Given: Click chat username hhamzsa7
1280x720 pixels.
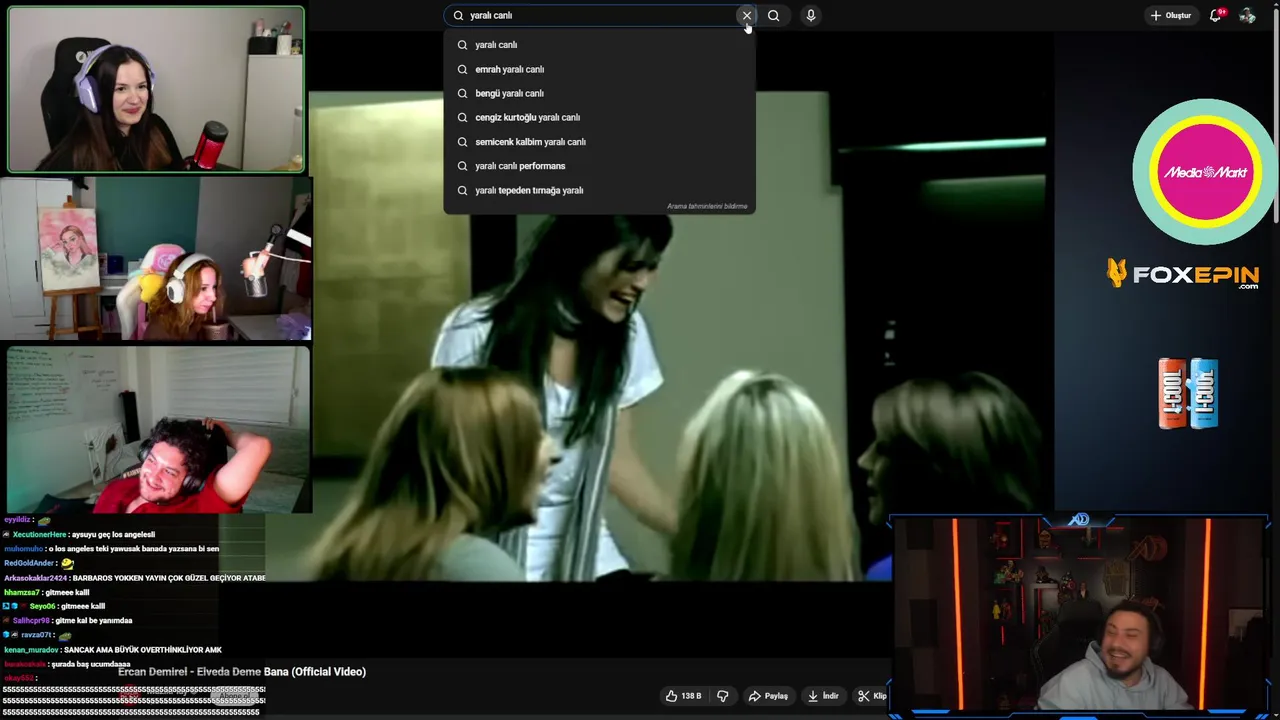Looking at the screenshot, I should [x=23, y=592].
